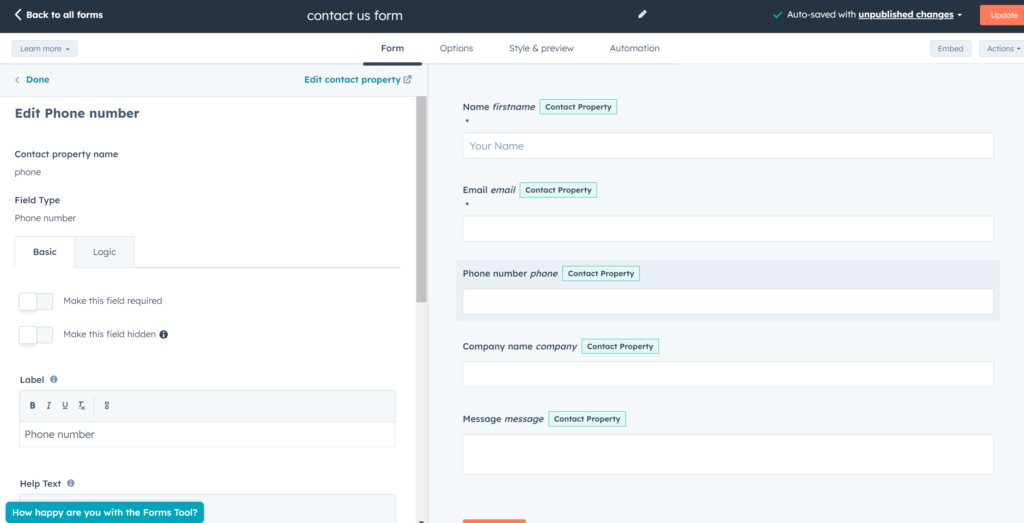
Task: Go to the Automation tab
Action: pyautogui.click(x=634, y=48)
